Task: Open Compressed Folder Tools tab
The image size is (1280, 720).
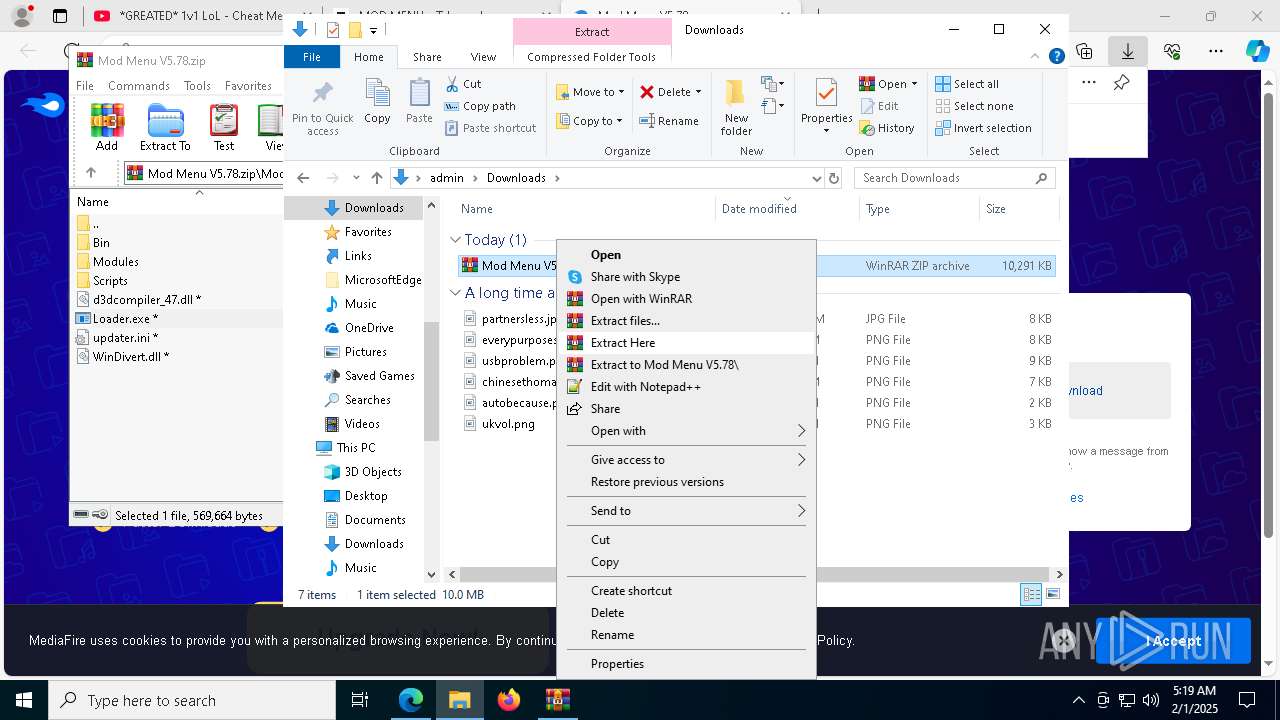Action: coord(591,57)
